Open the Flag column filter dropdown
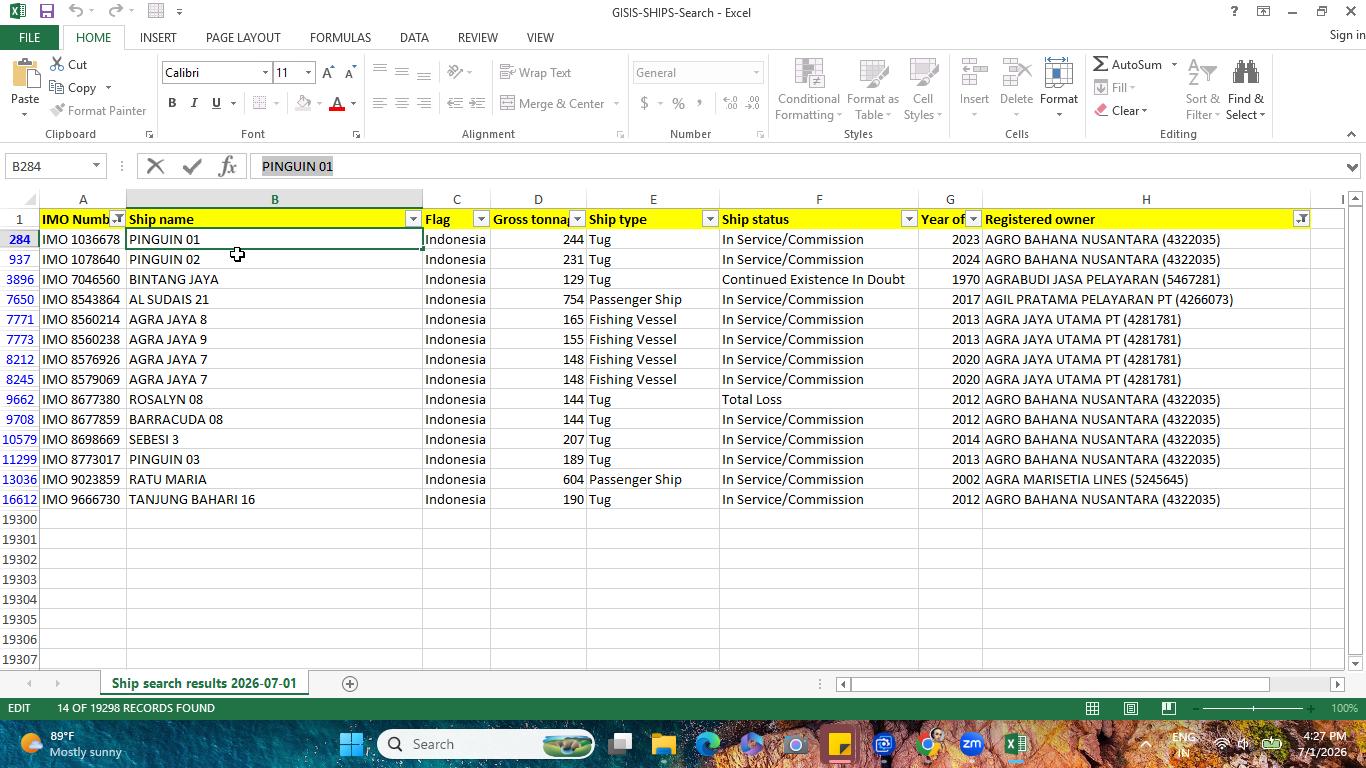Image resolution: width=1366 pixels, height=768 pixels. (x=481, y=219)
